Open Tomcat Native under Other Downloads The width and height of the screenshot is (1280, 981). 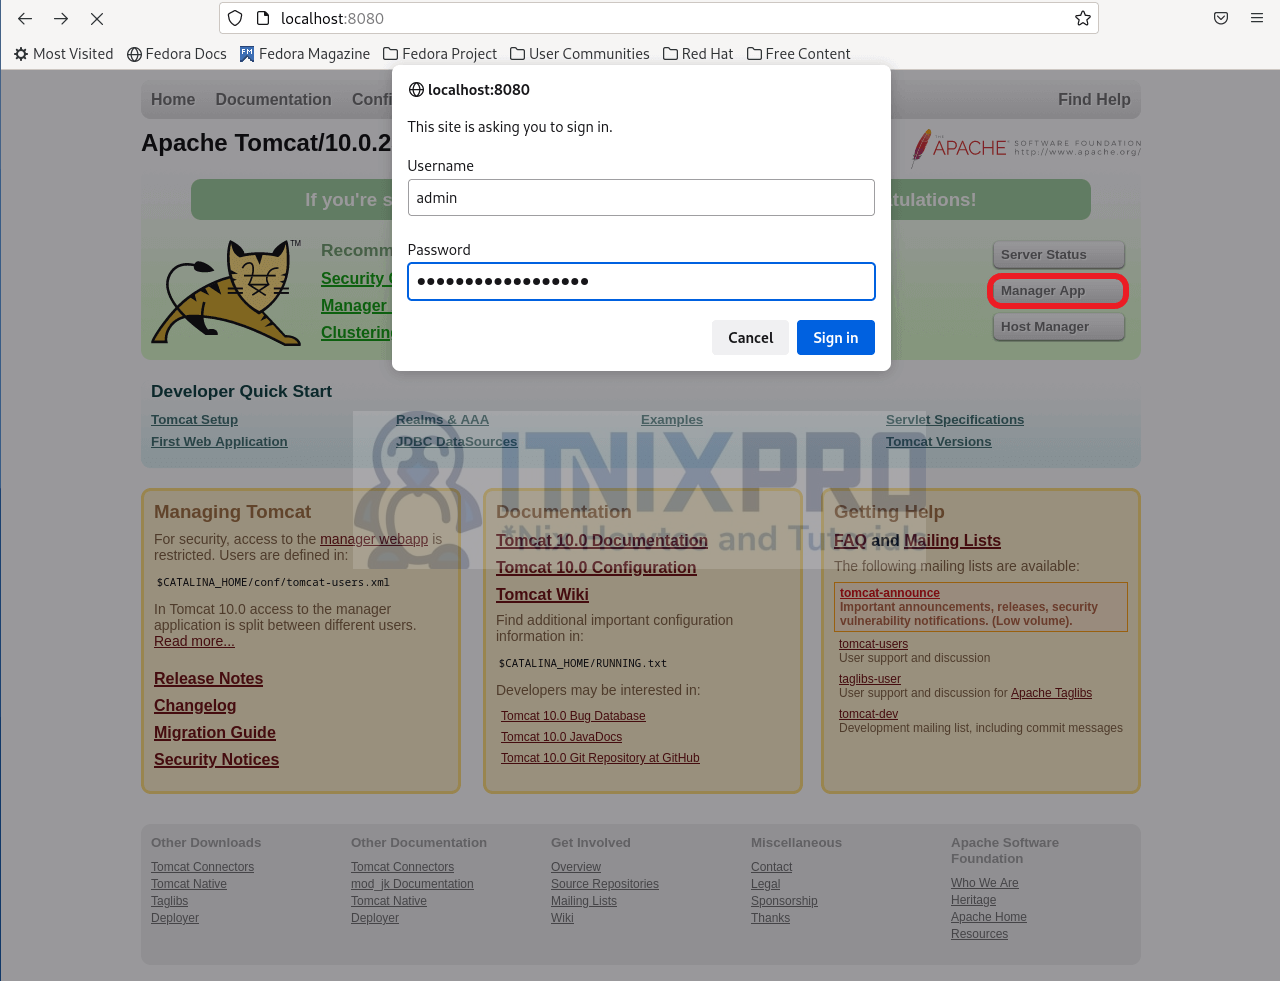point(189,884)
